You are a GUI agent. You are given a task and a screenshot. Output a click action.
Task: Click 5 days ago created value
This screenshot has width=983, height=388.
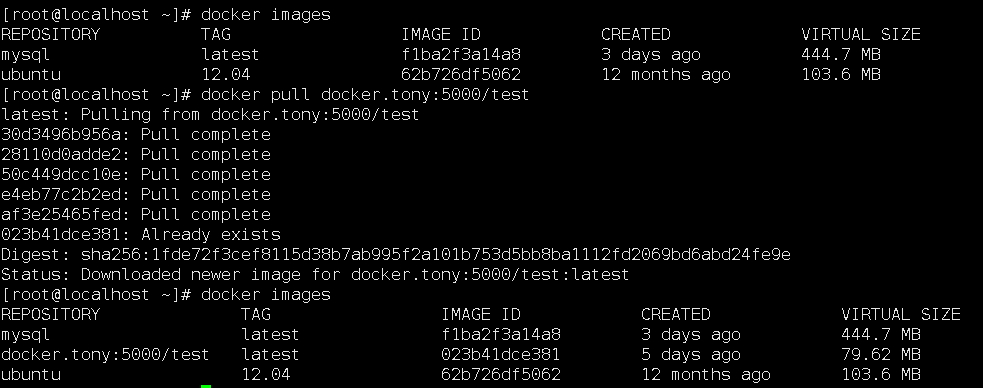click(x=691, y=355)
